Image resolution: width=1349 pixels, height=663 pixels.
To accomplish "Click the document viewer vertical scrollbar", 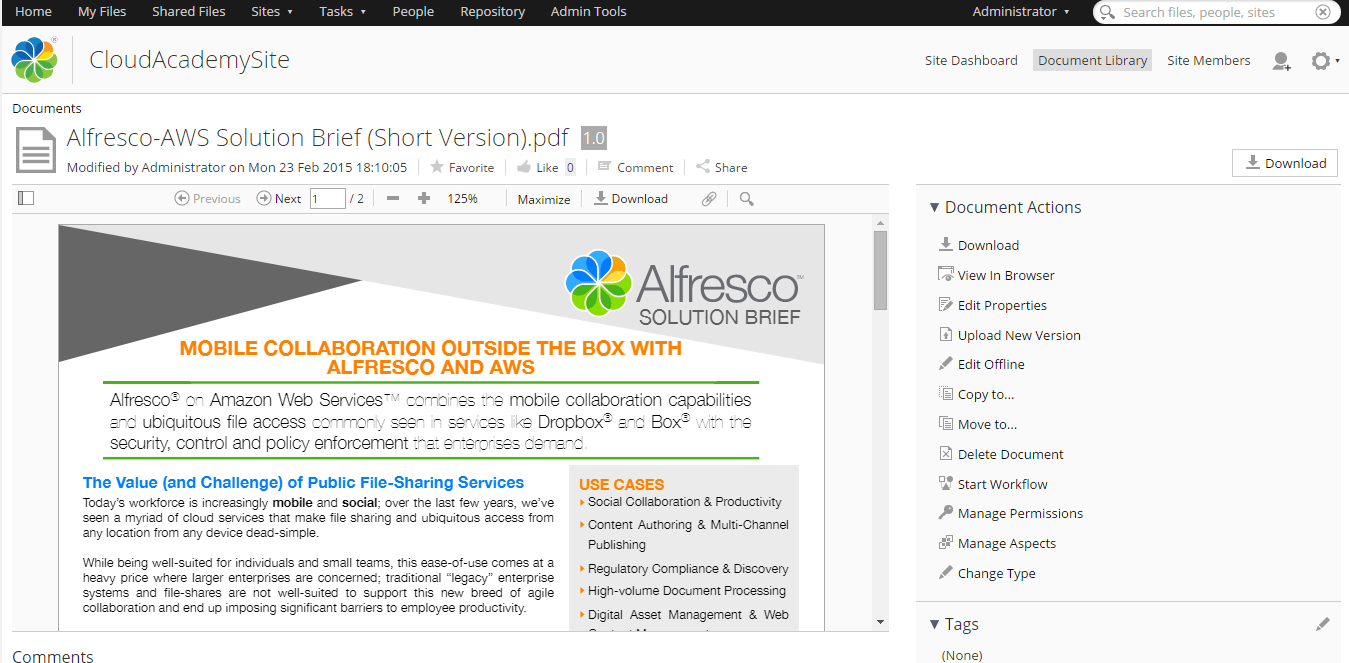I will click(x=881, y=270).
